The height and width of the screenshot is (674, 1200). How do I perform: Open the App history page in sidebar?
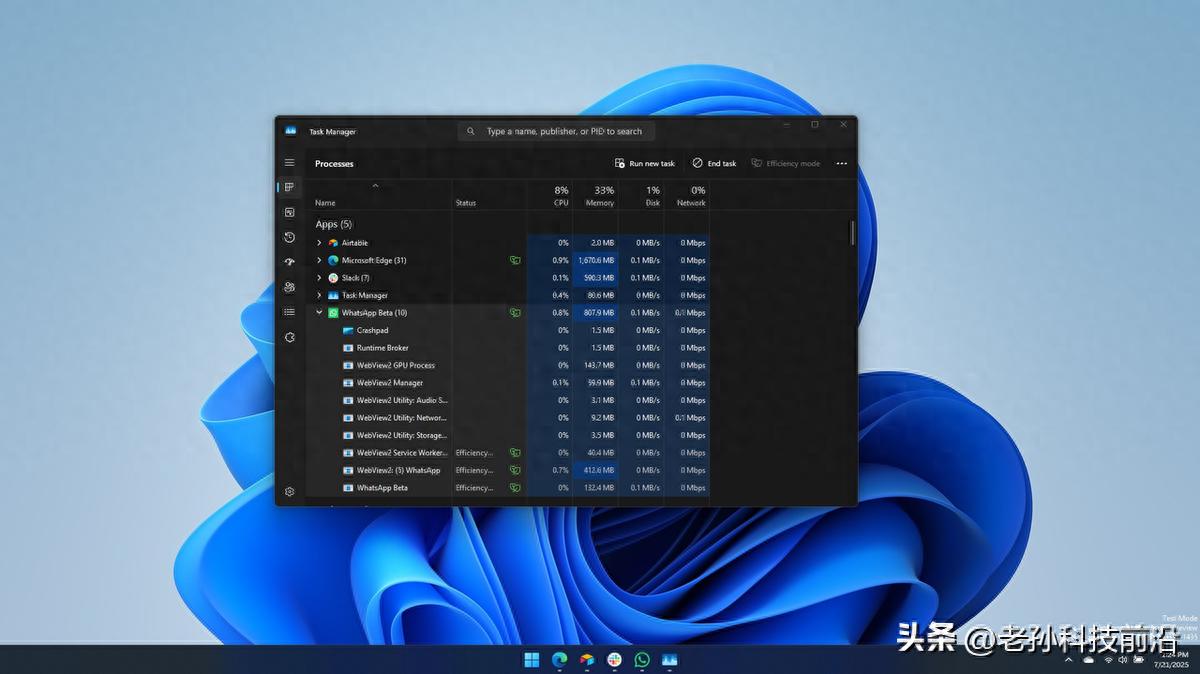[x=289, y=237]
